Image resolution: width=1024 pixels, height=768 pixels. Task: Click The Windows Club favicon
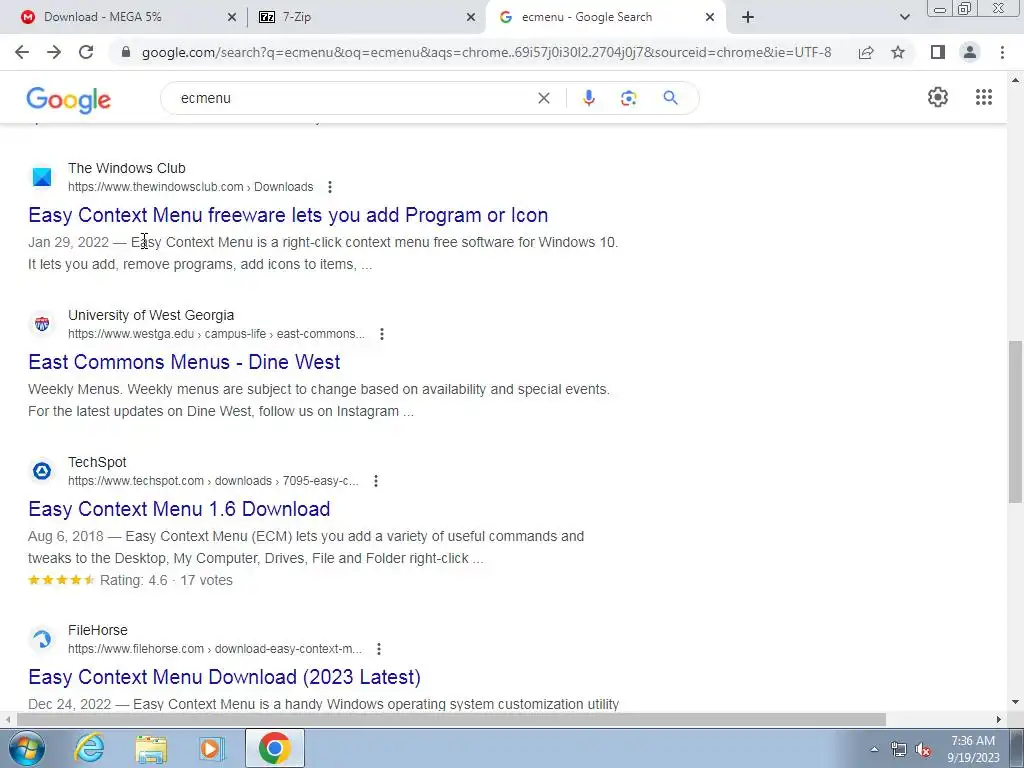(x=42, y=177)
